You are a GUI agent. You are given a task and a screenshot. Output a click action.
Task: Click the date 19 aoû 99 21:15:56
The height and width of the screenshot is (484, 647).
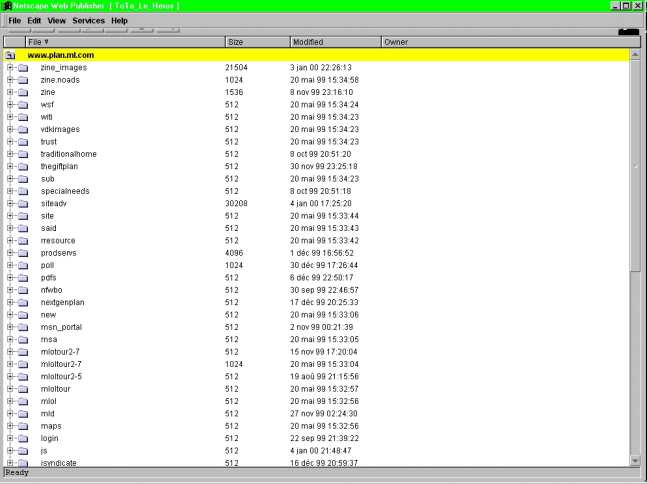(x=324, y=377)
